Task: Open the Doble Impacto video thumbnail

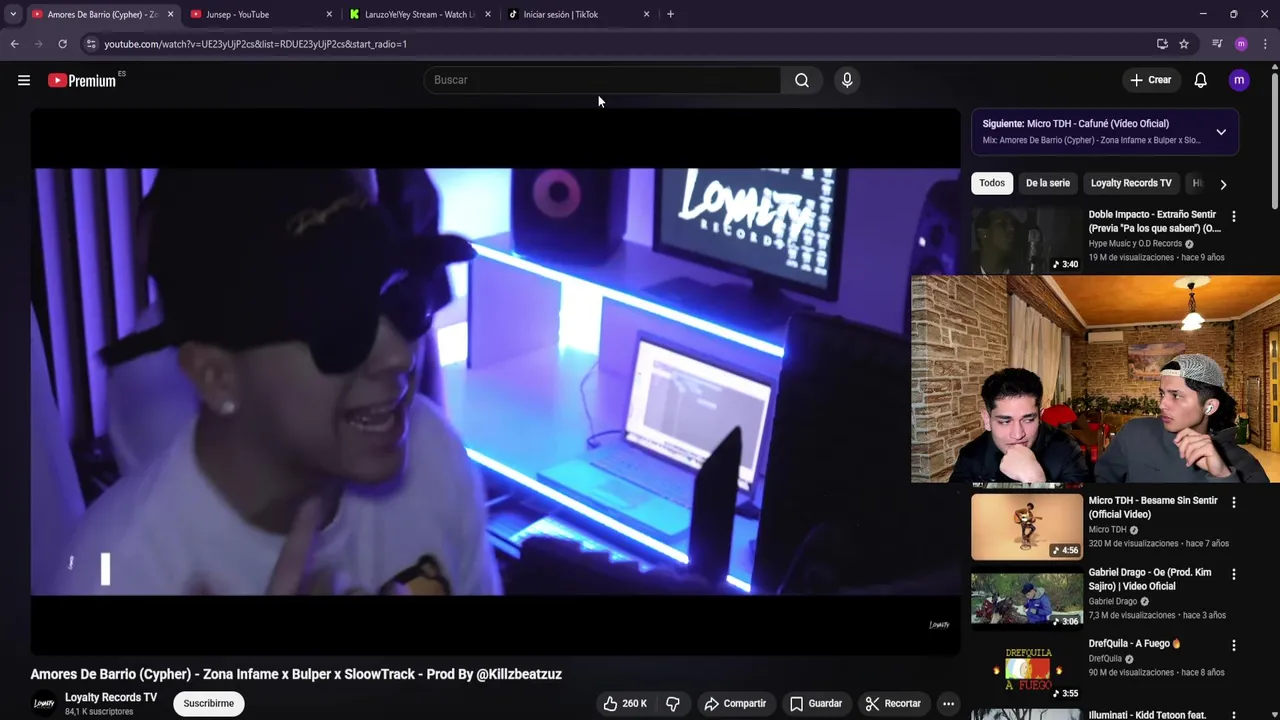Action: point(1027,240)
